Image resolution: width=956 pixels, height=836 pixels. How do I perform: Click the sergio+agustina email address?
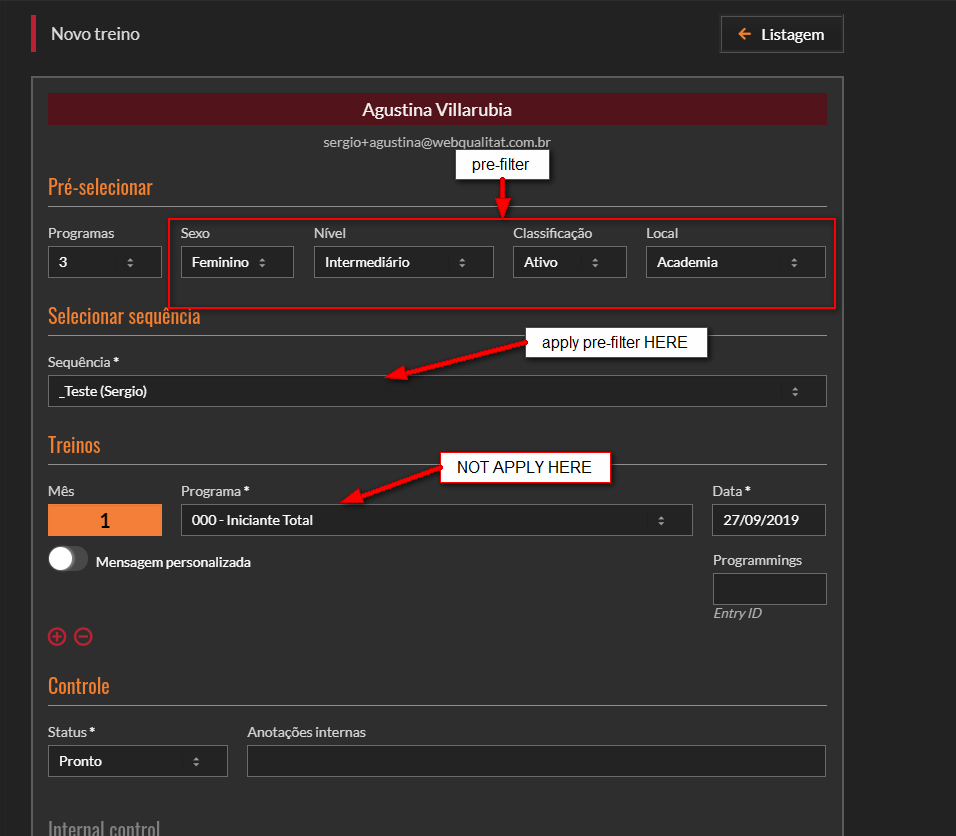437,143
